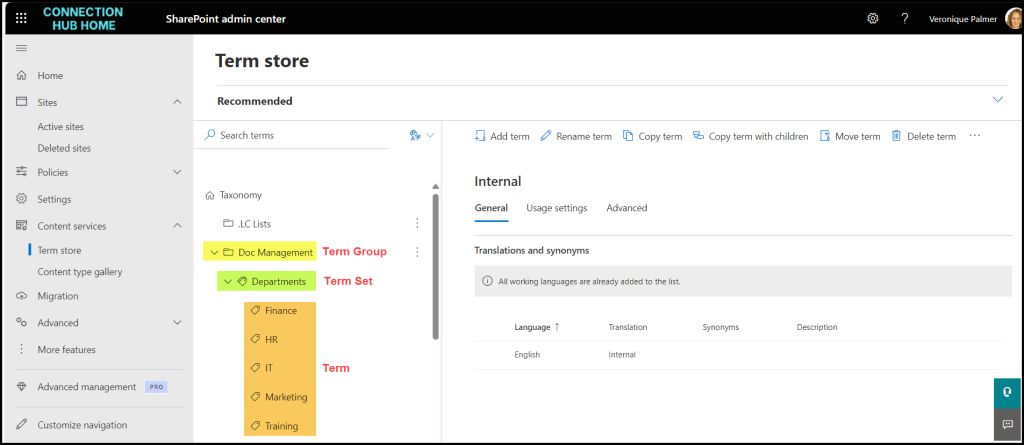Expand the Recommended section chevron
The image size is (1024, 445).
click(x=997, y=100)
